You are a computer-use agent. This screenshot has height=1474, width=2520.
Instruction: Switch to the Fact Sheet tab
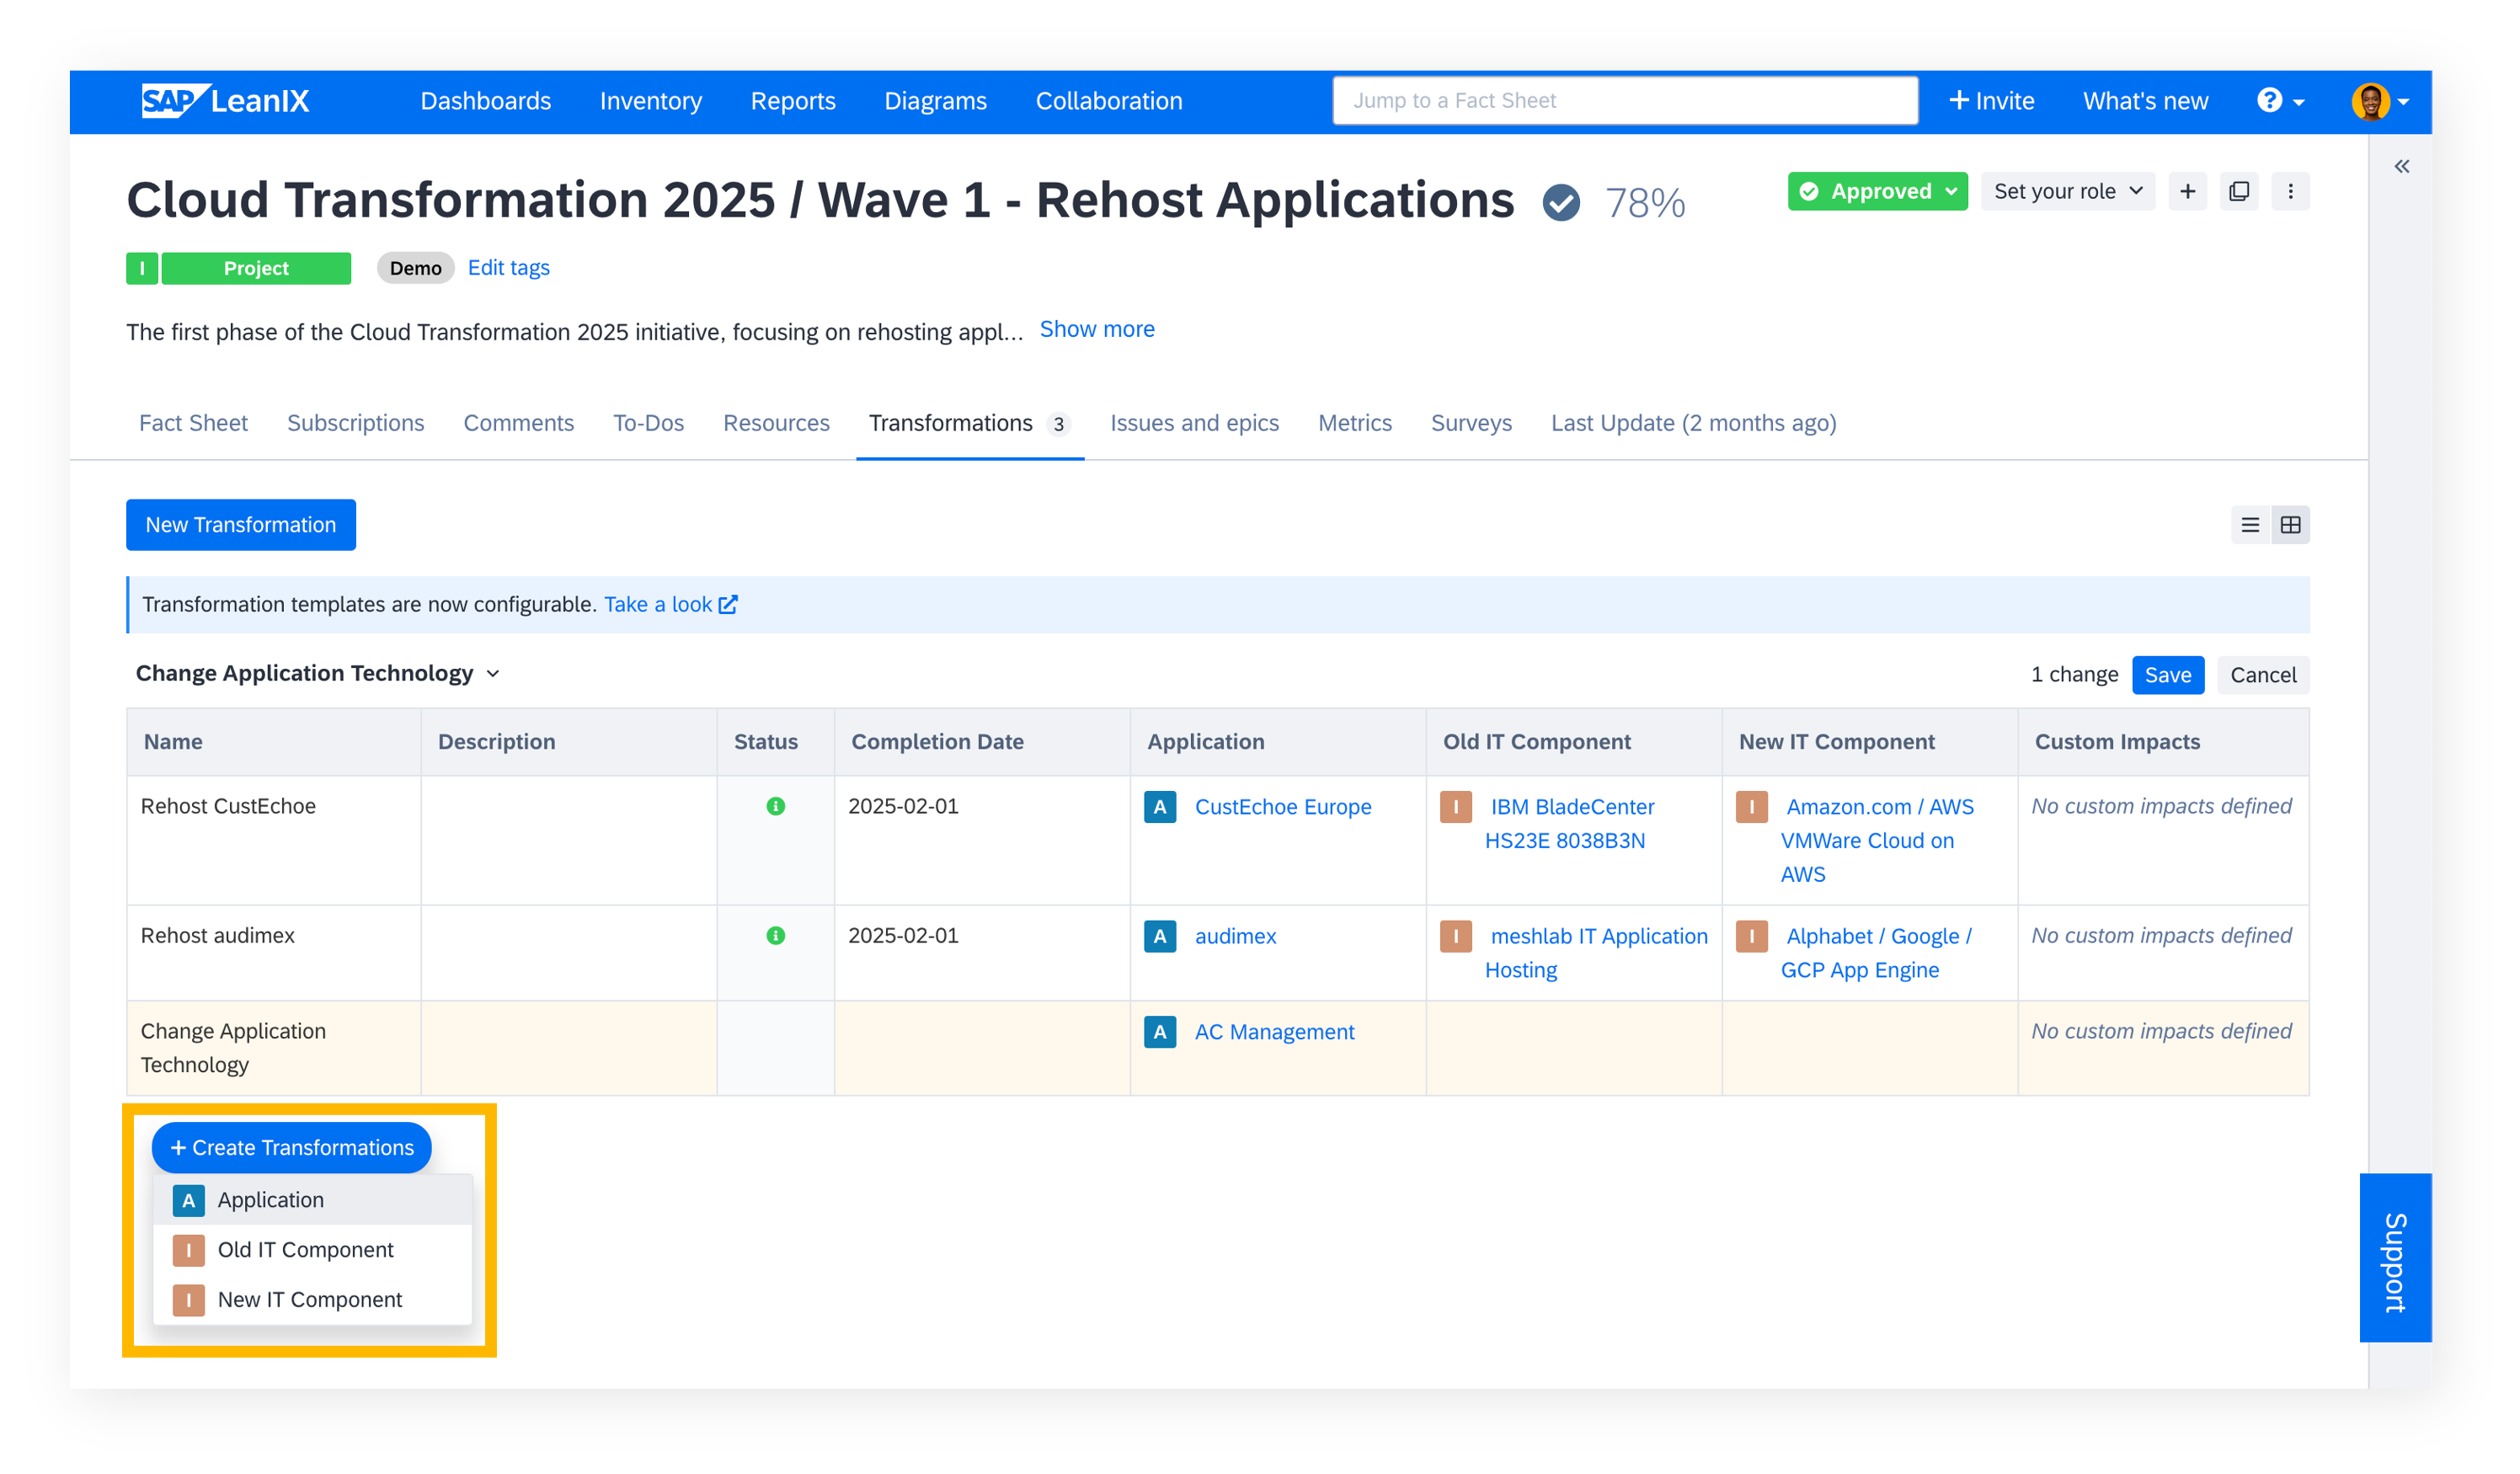tap(193, 423)
